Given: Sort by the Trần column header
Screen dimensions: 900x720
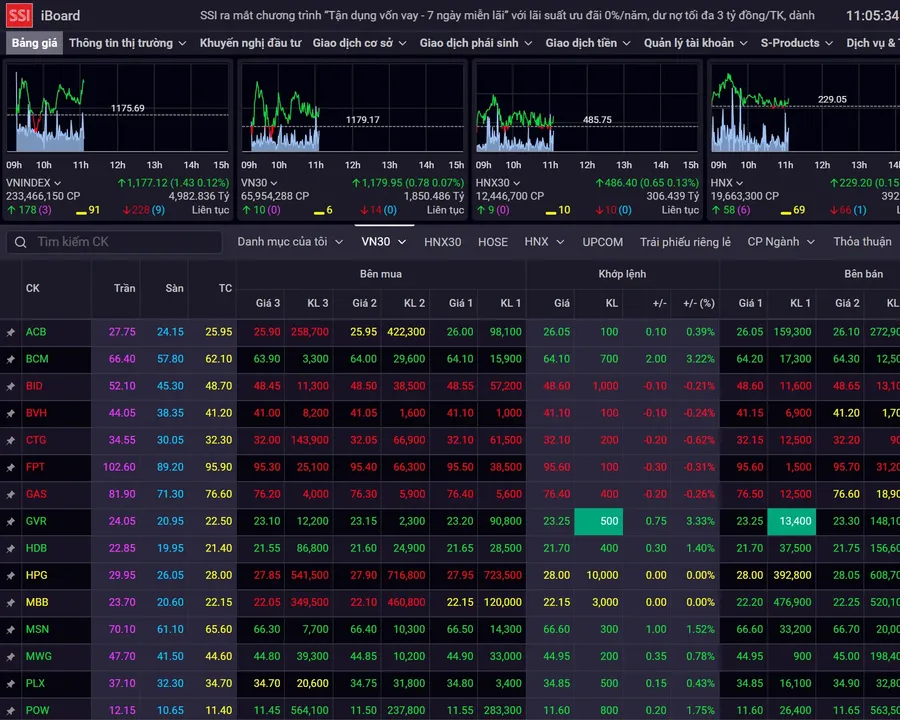Looking at the screenshot, I should click(124, 289).
